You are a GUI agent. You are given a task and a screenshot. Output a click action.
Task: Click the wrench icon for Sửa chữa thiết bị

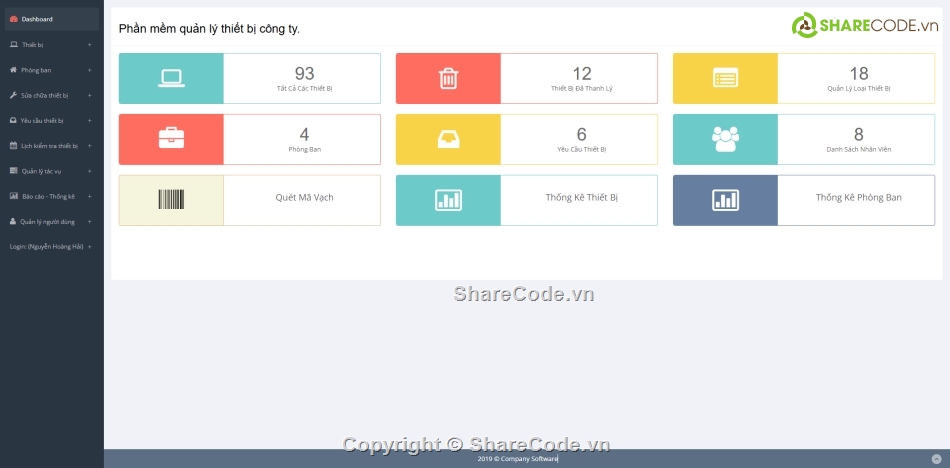13,95
